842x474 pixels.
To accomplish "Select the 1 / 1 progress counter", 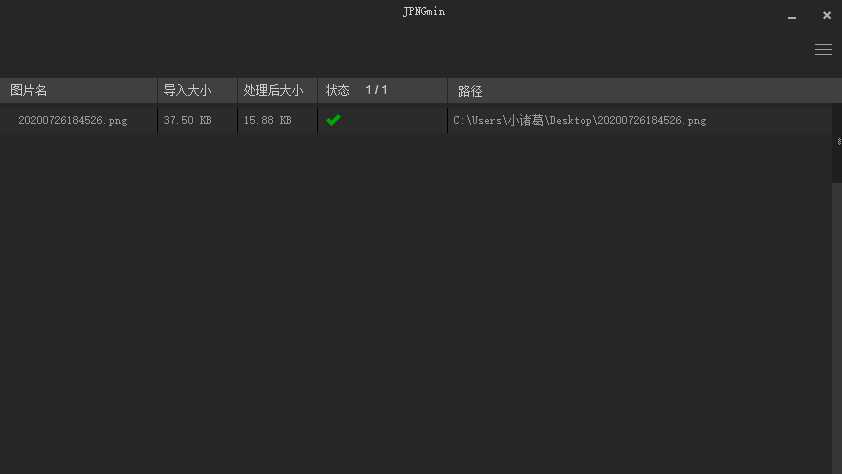I will 376,90.
